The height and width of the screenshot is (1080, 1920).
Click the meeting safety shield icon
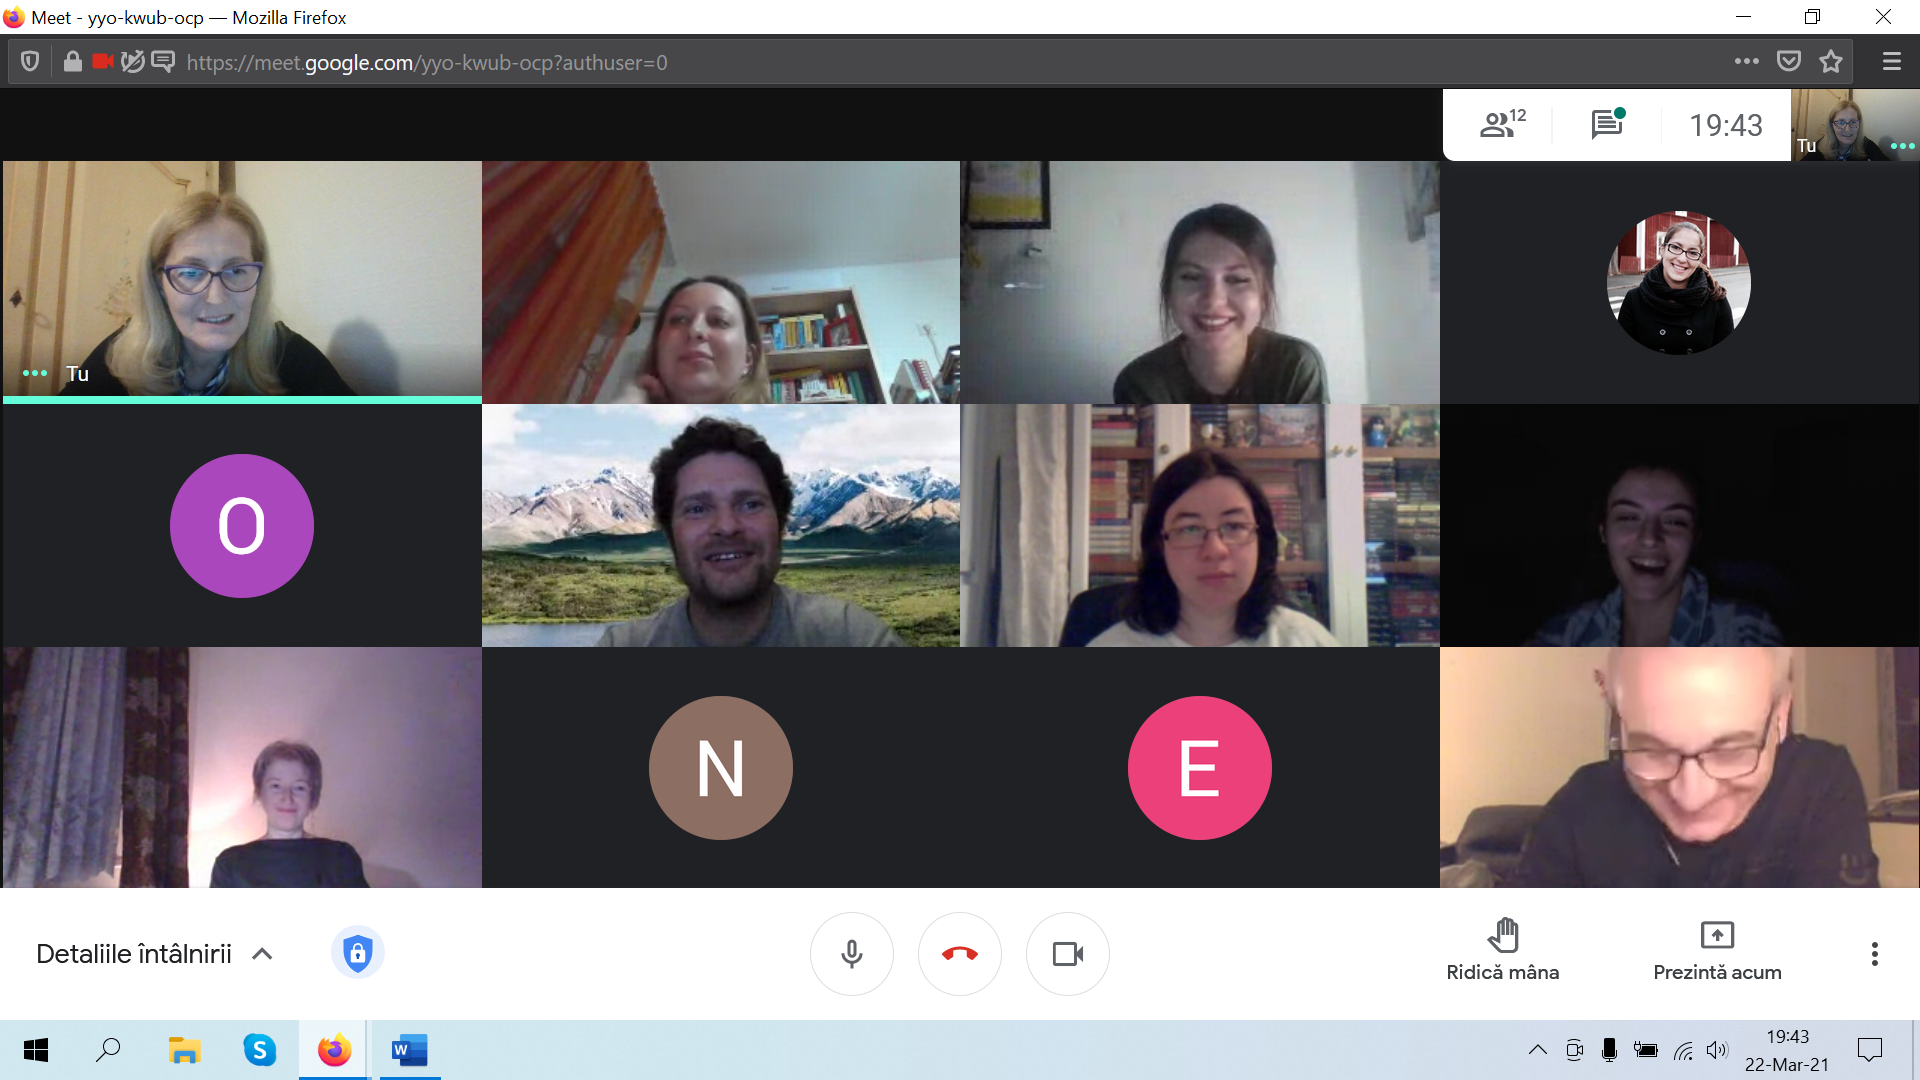pos(357,953)
